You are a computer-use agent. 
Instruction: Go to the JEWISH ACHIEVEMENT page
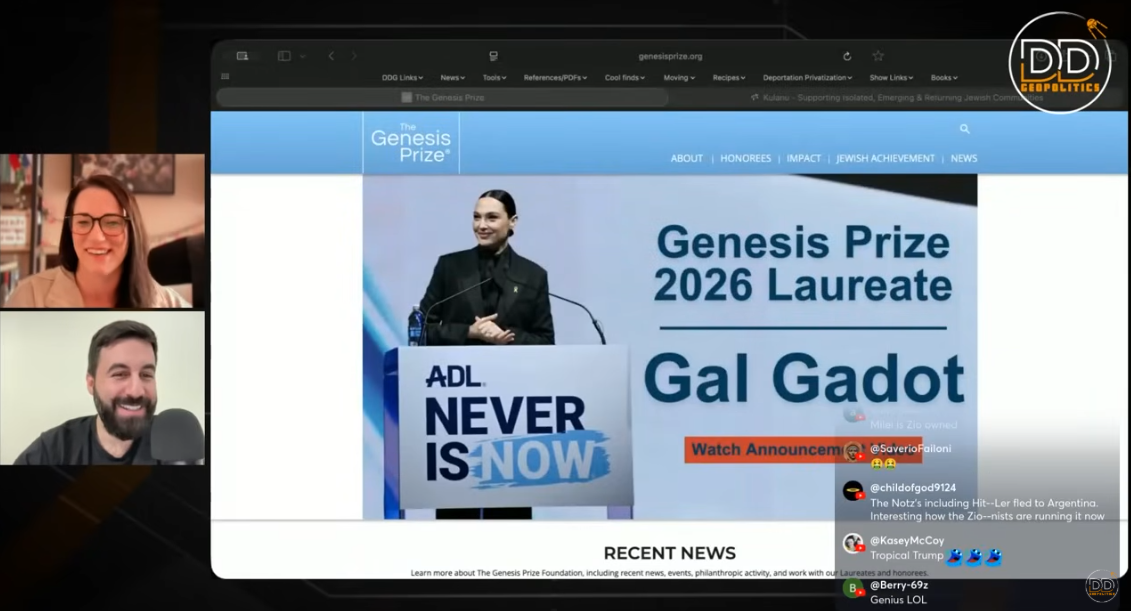click(x=885, y=158)
